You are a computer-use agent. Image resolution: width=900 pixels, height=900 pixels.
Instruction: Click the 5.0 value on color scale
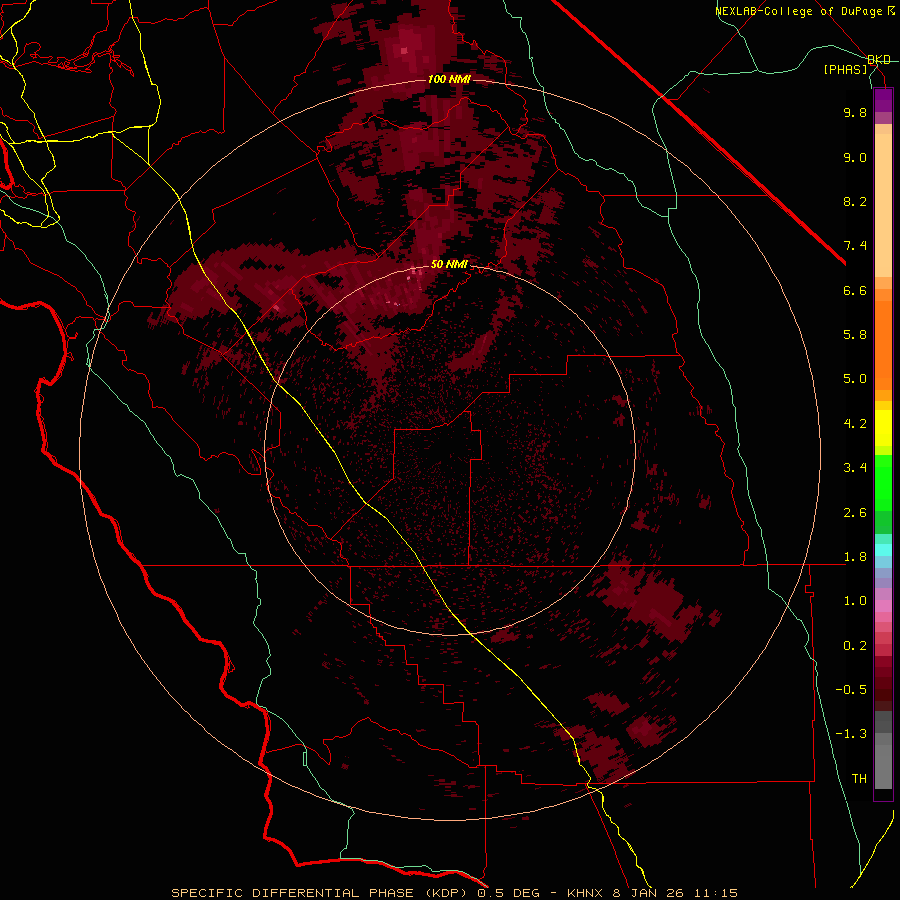pyautogui.click(x=855, y=379)
